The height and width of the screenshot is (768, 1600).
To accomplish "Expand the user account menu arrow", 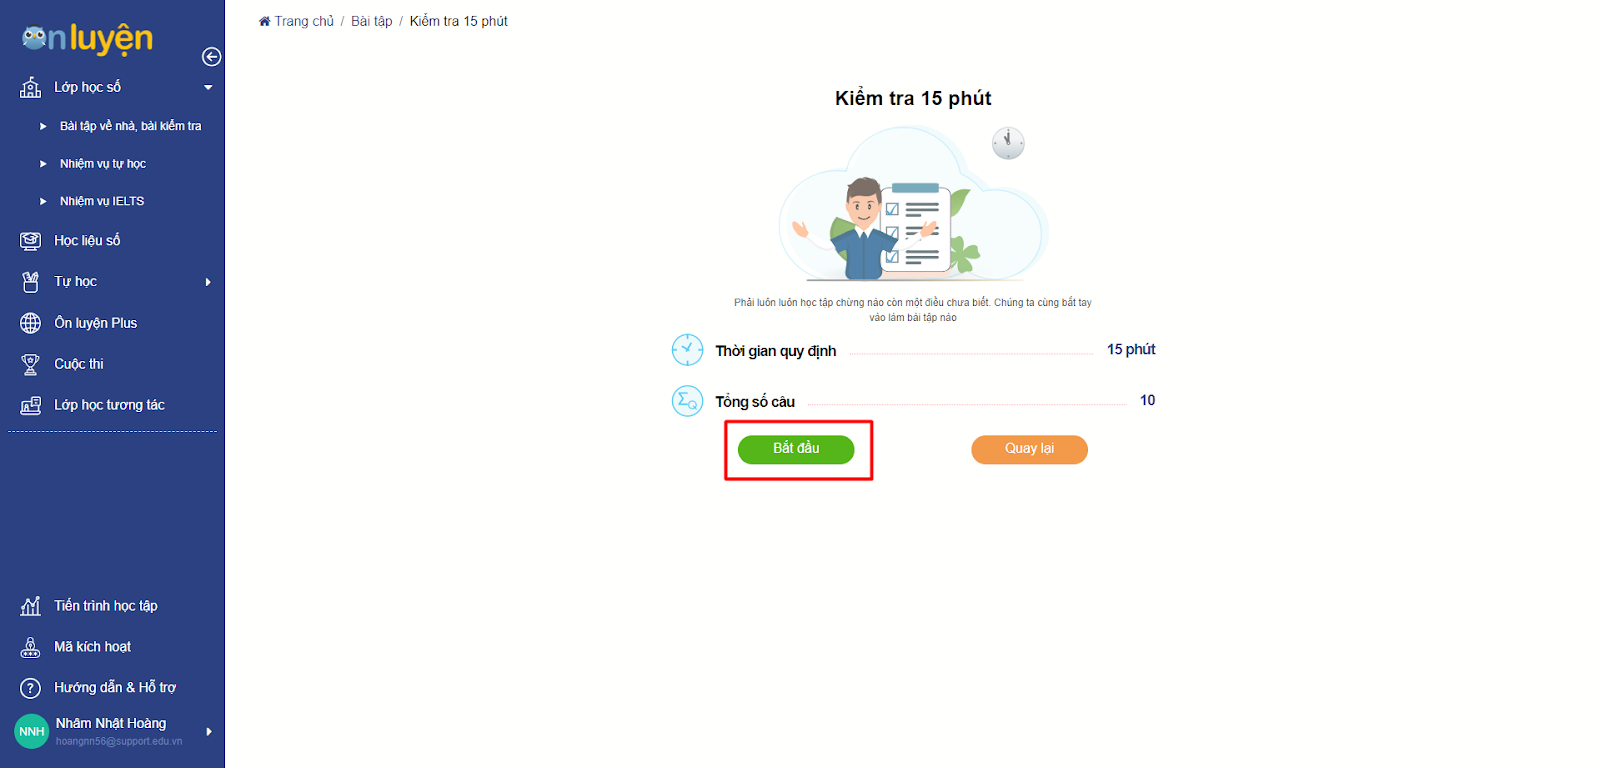I will click(x=209, y=732).
